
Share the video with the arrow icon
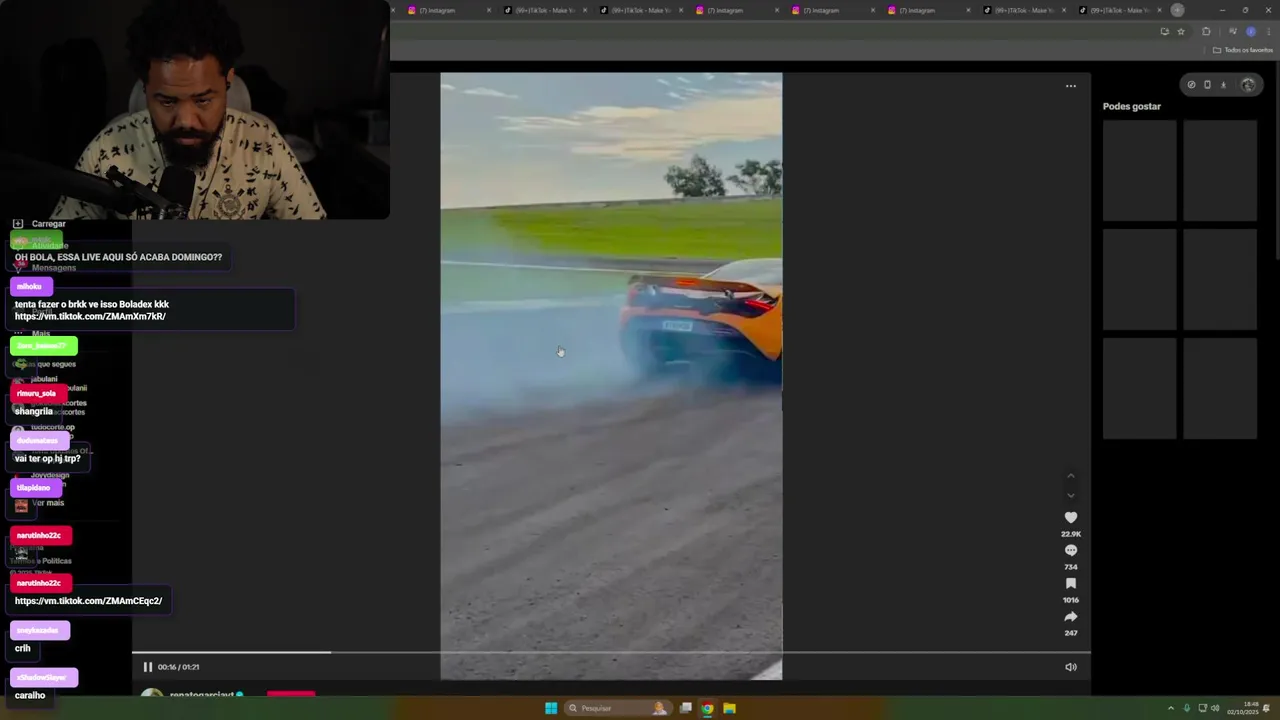tap(1071, 616)
